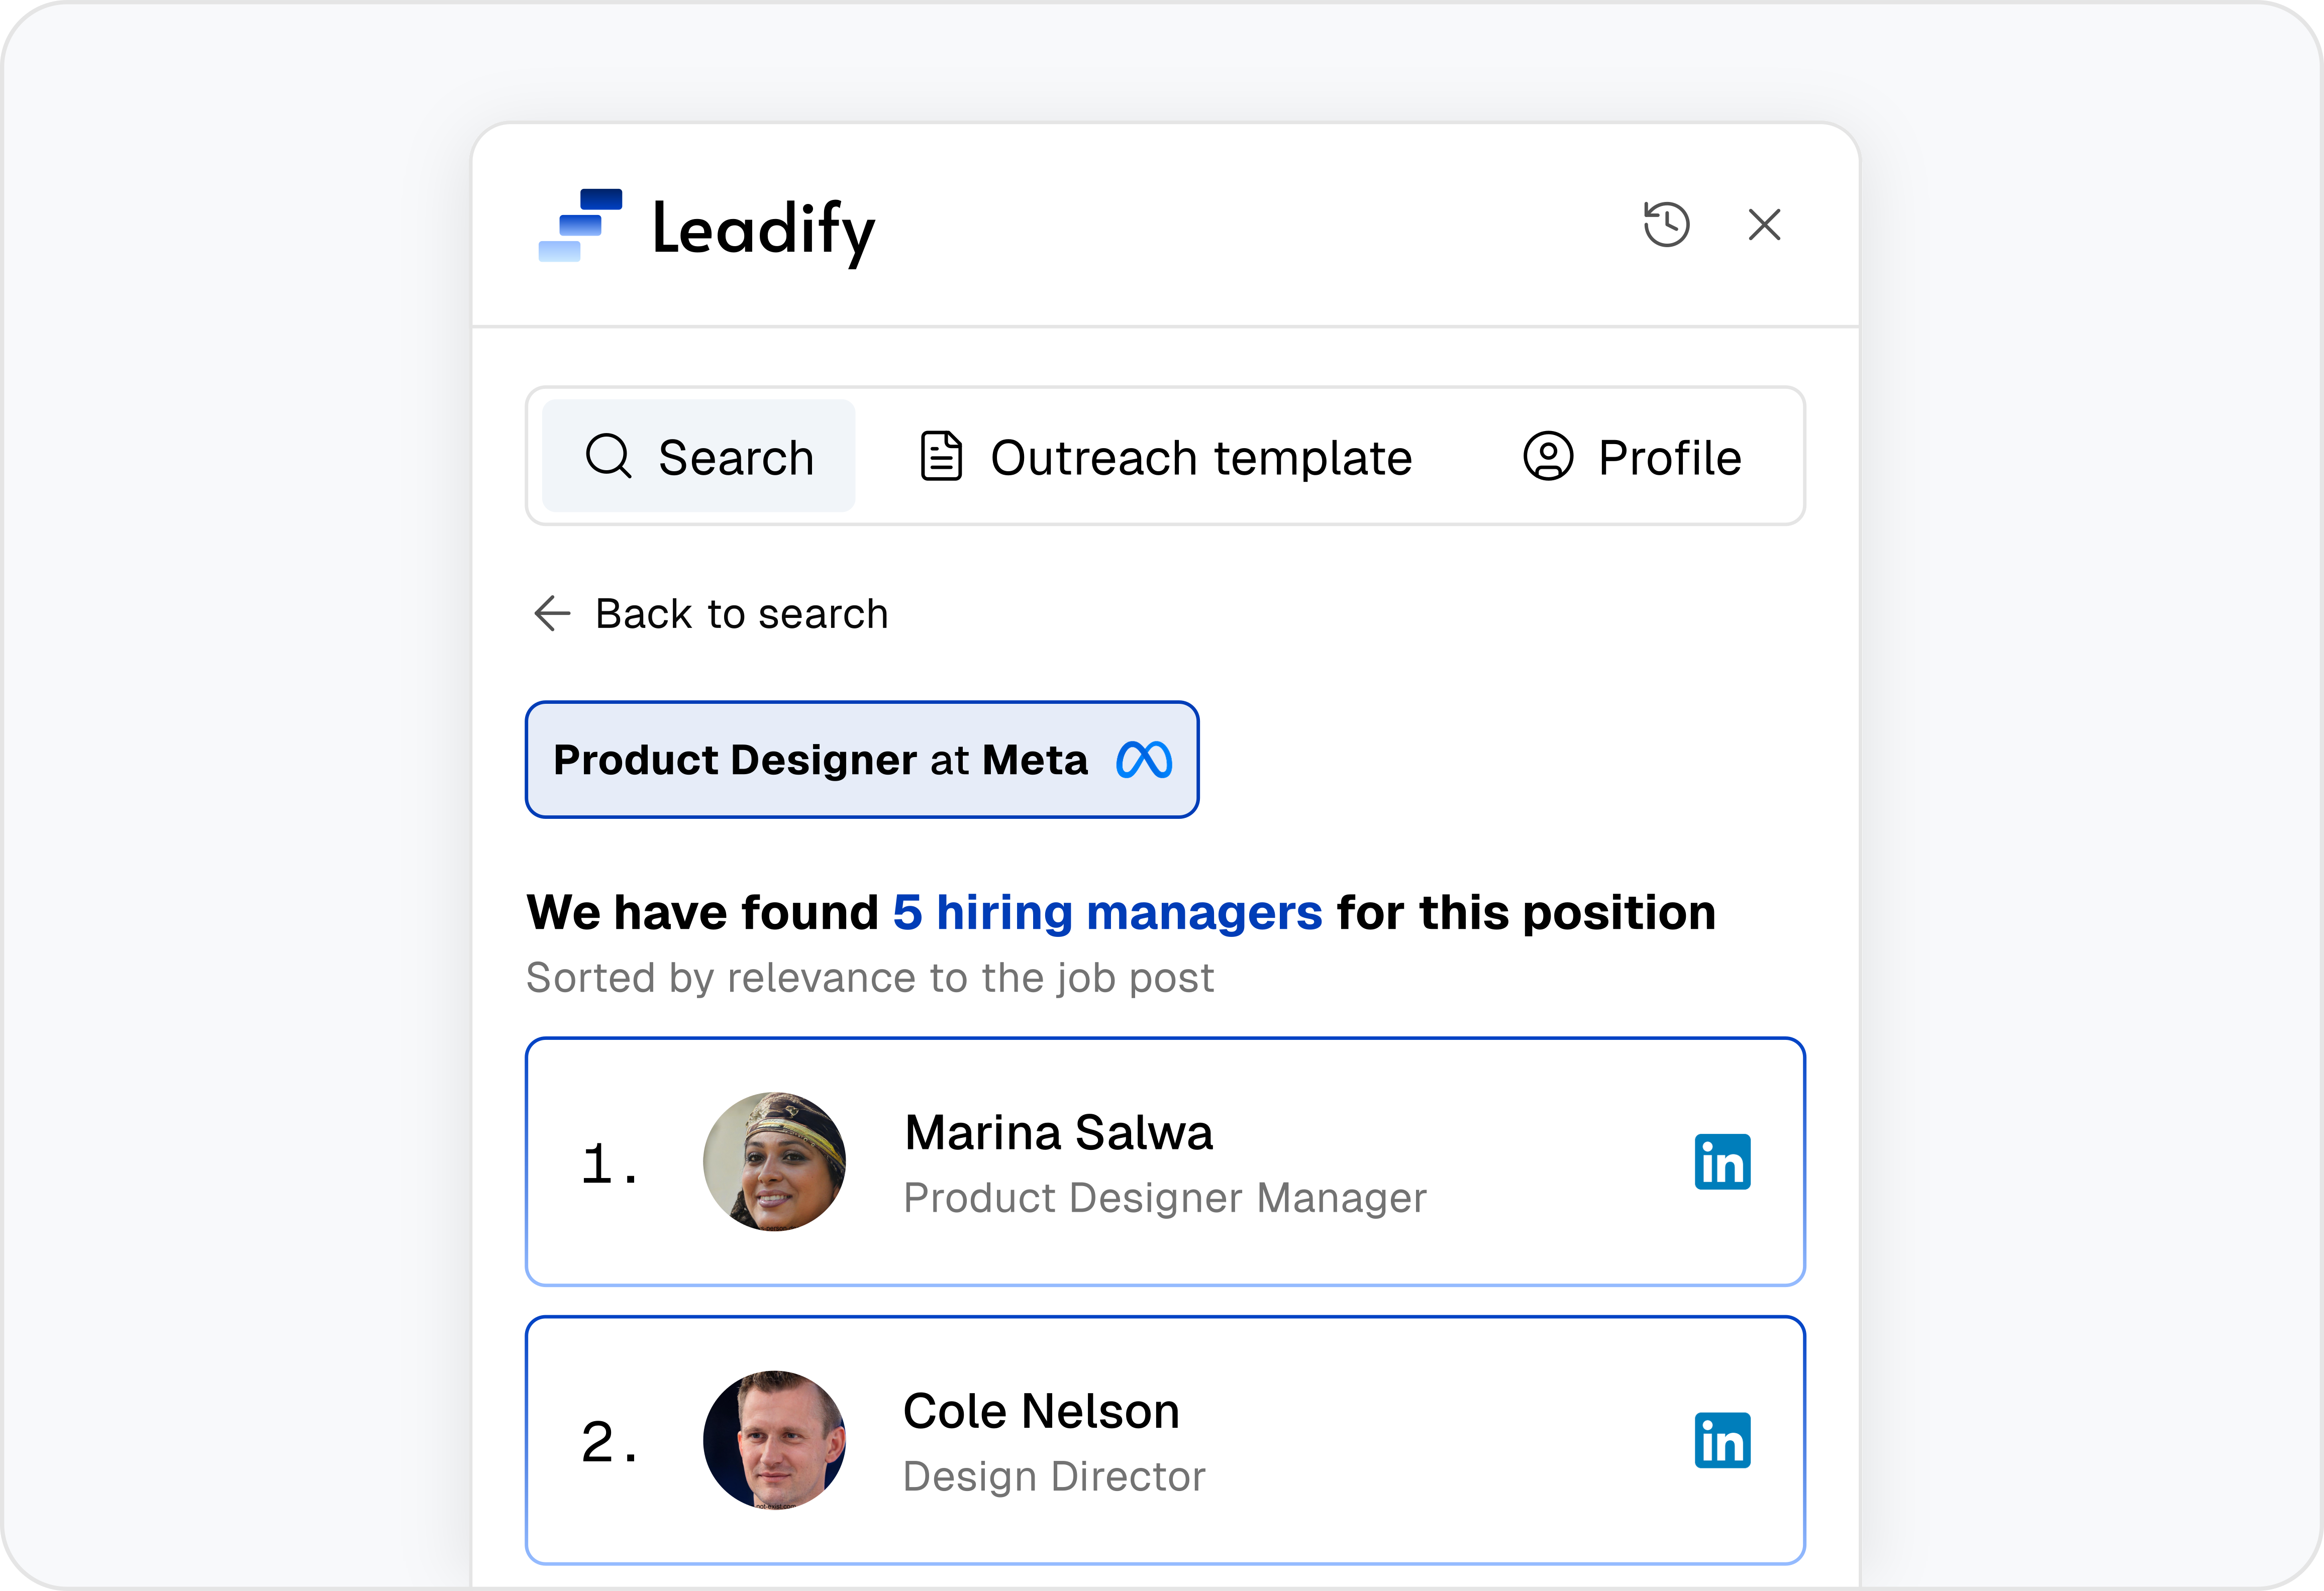Image resolution: width=2324 pixels, height=1591 pixels.
Task: Click the Back to search link
Action: (741, 614)
